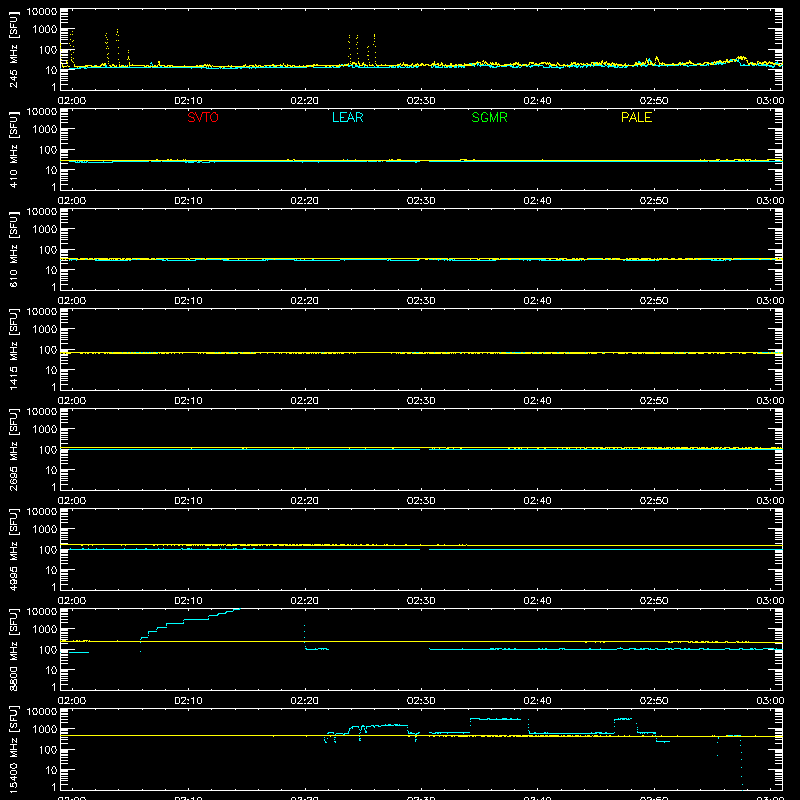800x800 pixels.
Task: Select the 410 MHz [SFU] axis label
Action: click(13, 149)
